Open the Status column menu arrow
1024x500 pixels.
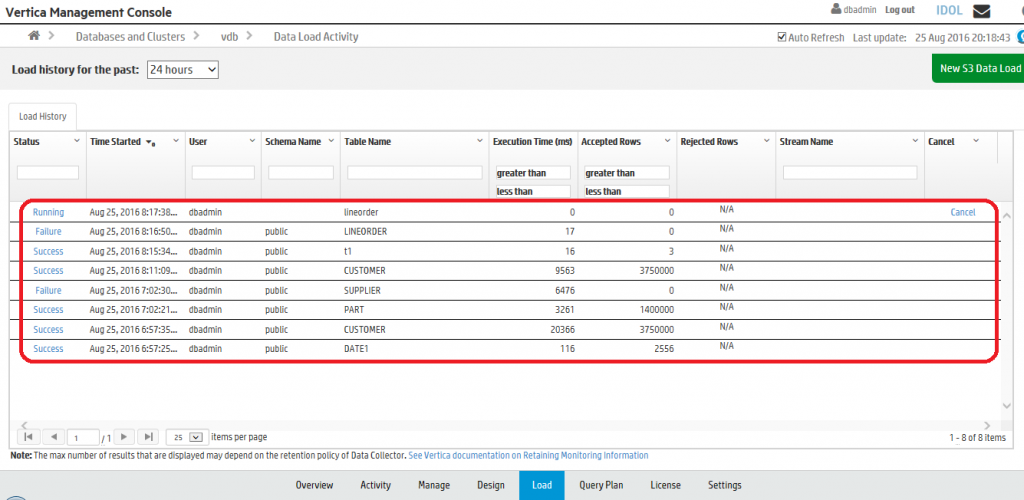click(x=76, y=141)
